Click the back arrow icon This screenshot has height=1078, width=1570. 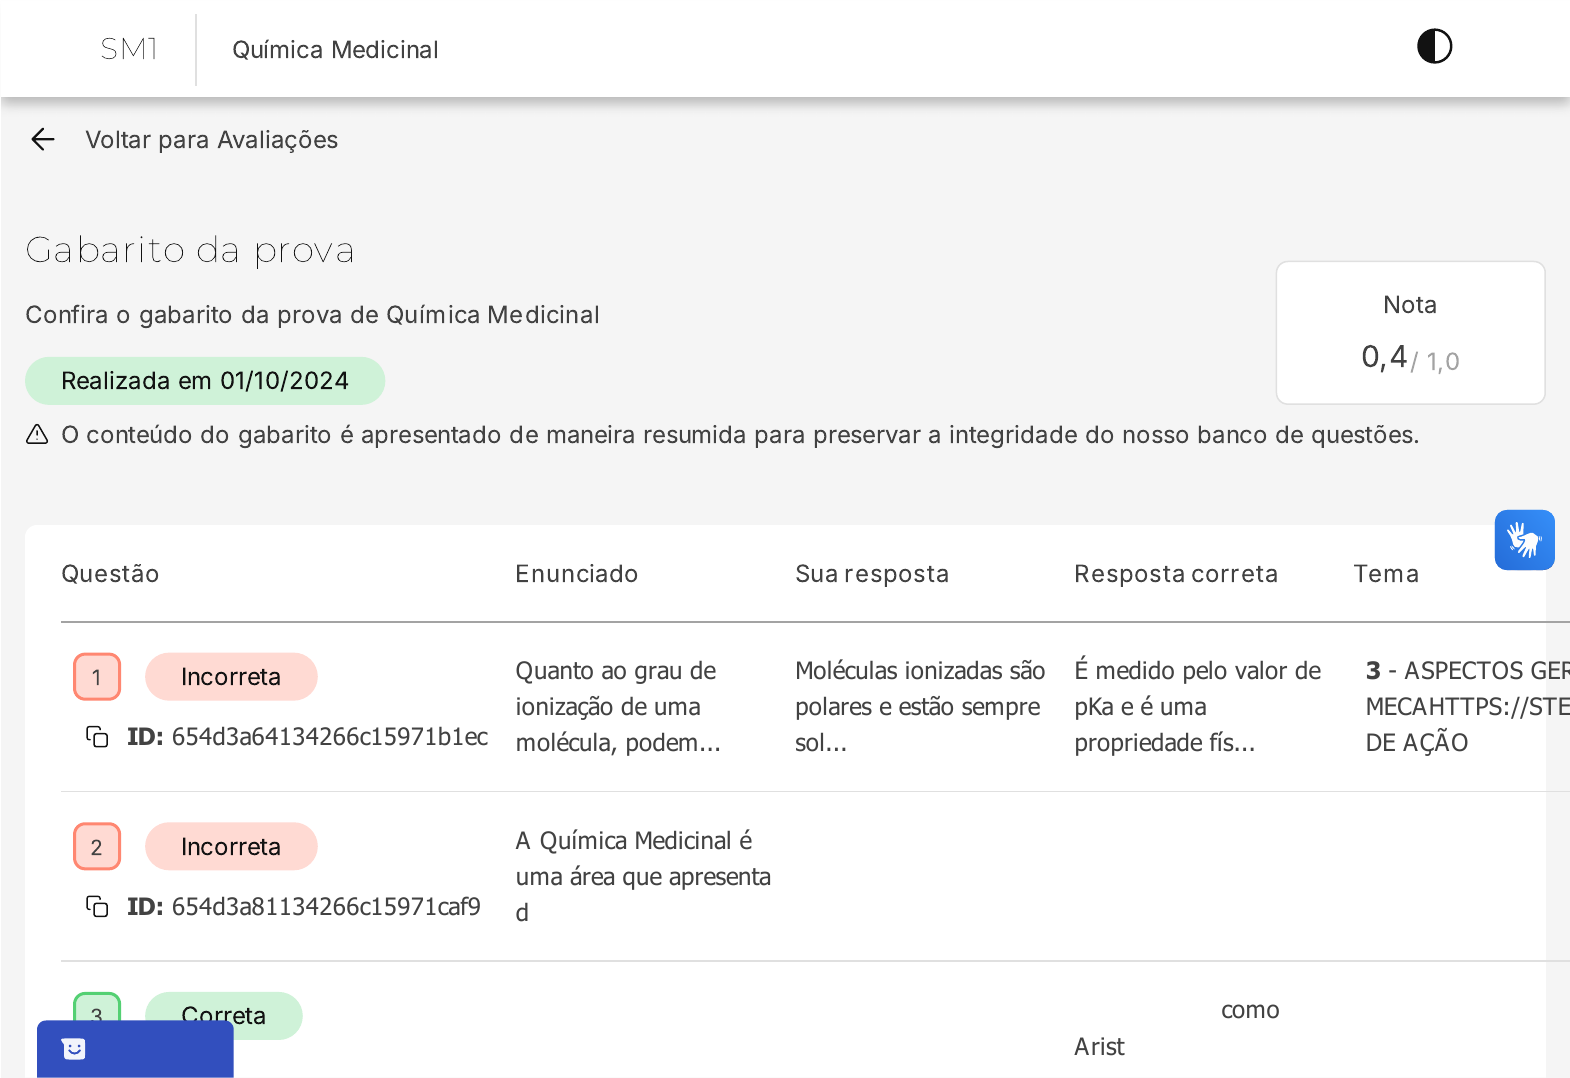point(43,139)
